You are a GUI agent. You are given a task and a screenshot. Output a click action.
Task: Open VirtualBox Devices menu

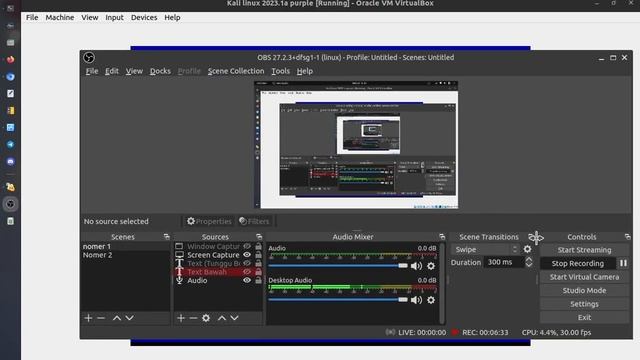click(x=144, y=18)
